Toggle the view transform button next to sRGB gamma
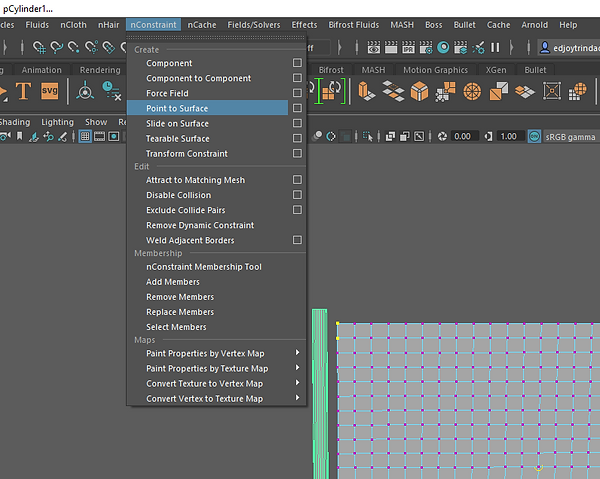 point(534,136)
